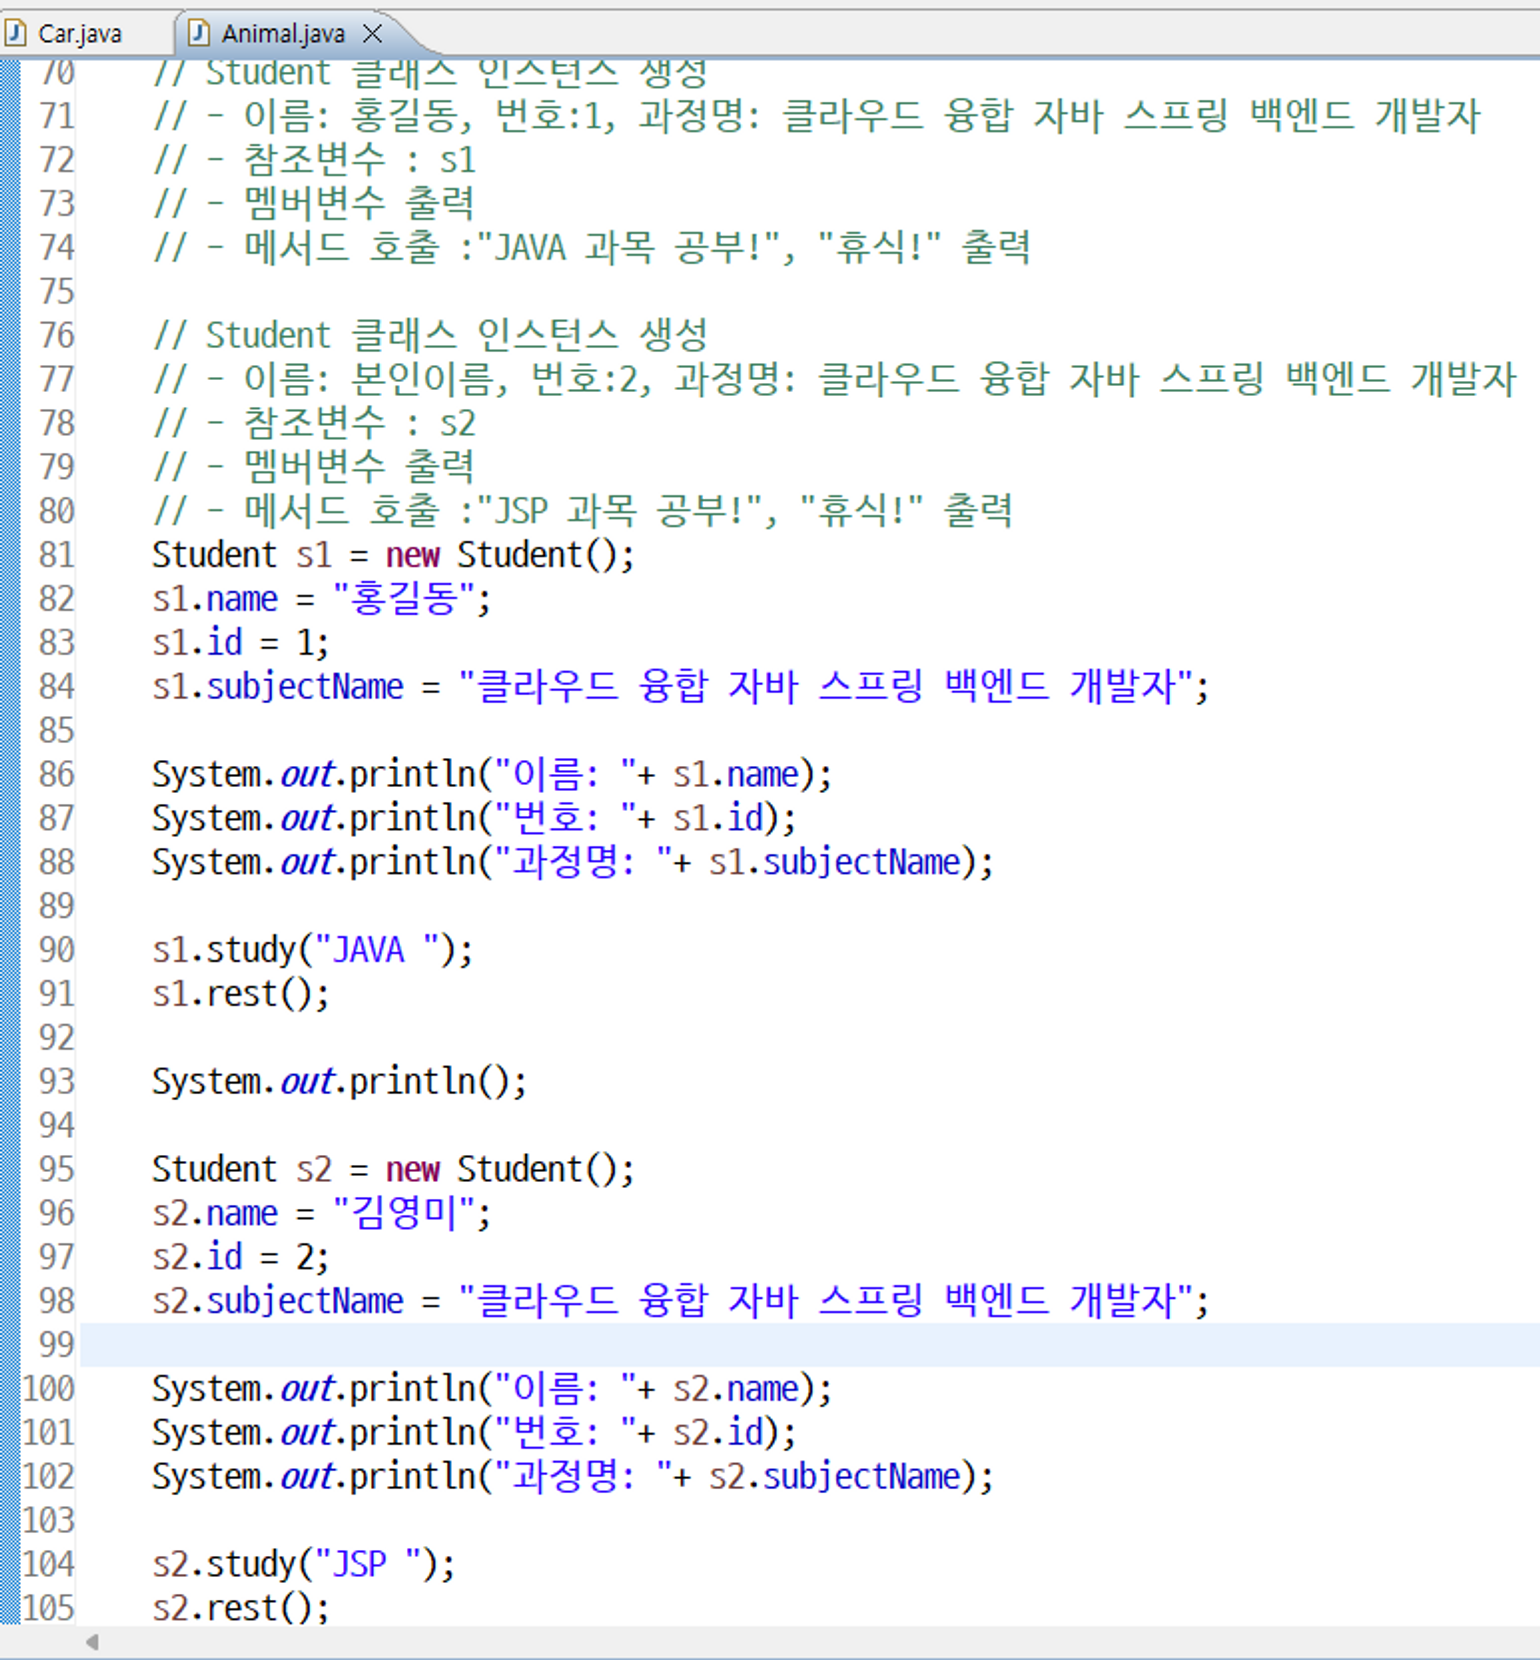Click comment mentioning "JSP 과목 공부!"
1540x1660 pixels.
582,512
